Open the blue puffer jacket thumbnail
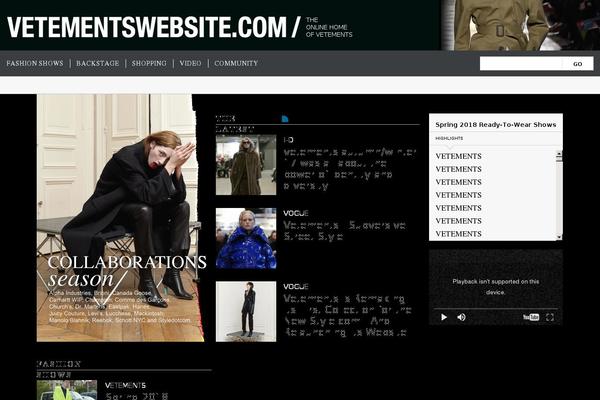The width and height of the screenshot is (600, 400). coord(246,238)
